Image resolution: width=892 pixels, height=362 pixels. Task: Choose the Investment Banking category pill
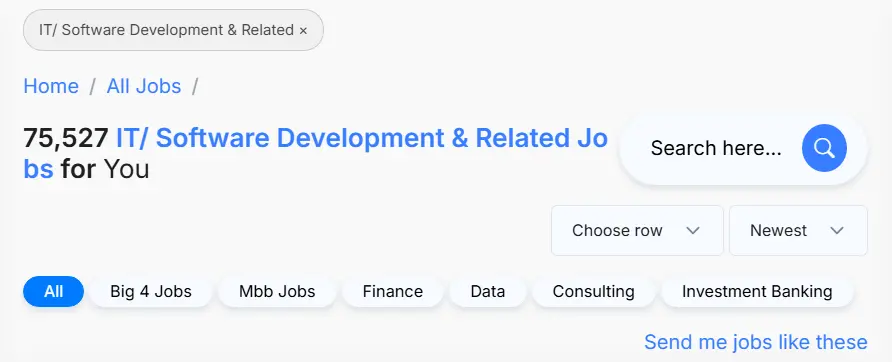tap(757, 292)
